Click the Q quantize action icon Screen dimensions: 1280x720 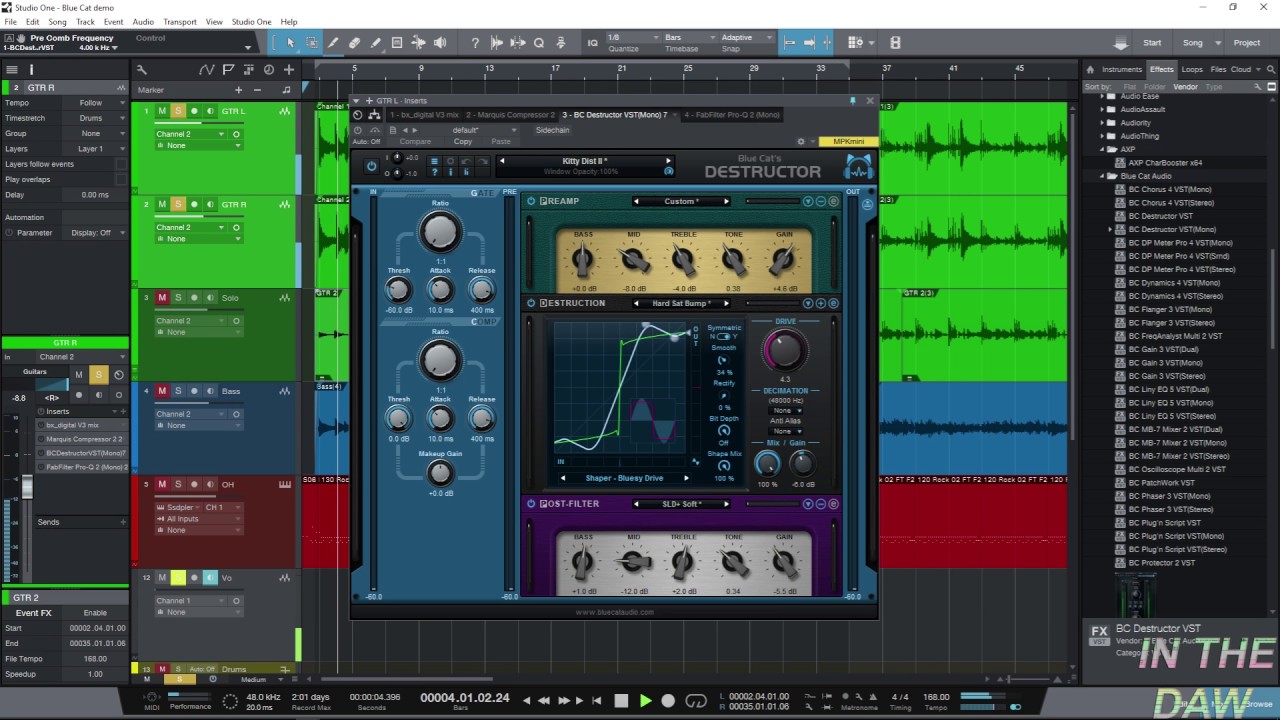539,43
